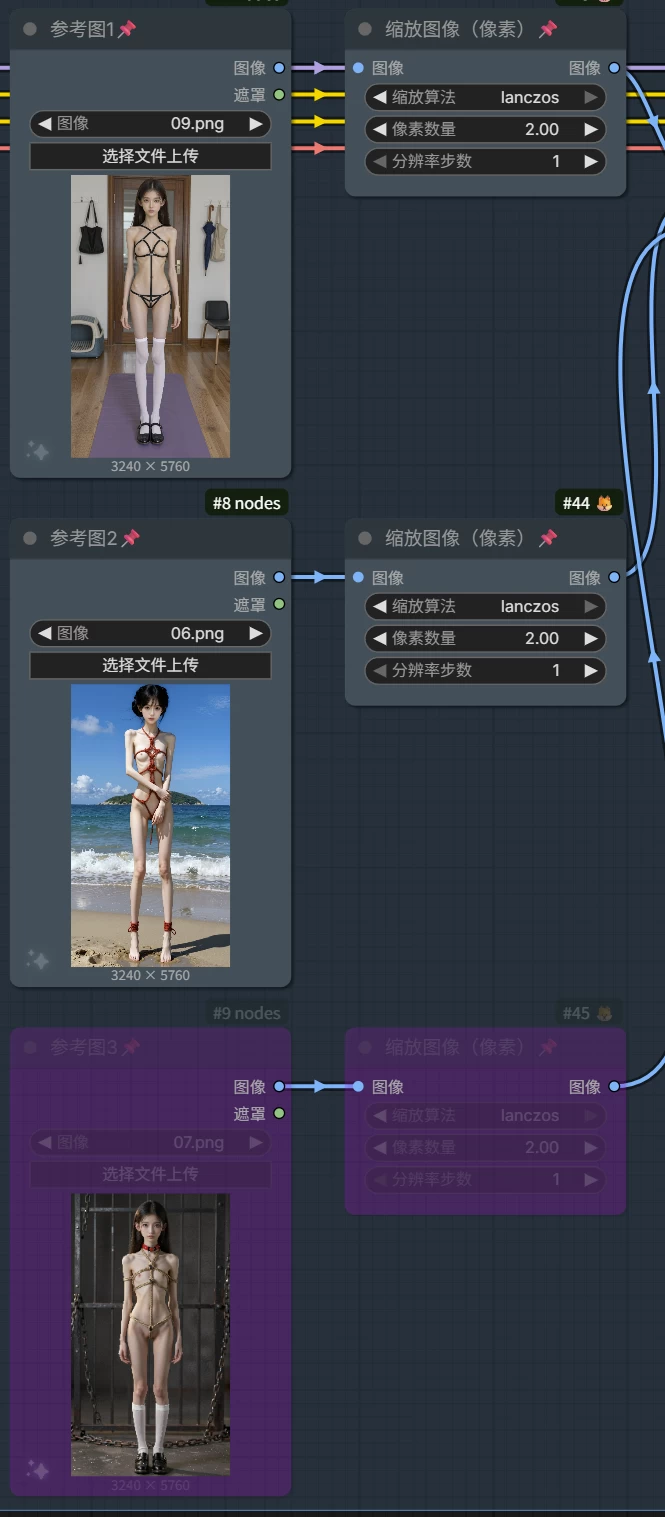Collapse 参考图3 node via its title dot
This screenshot has width=665, height=1517.
[x=30, y=1048]
